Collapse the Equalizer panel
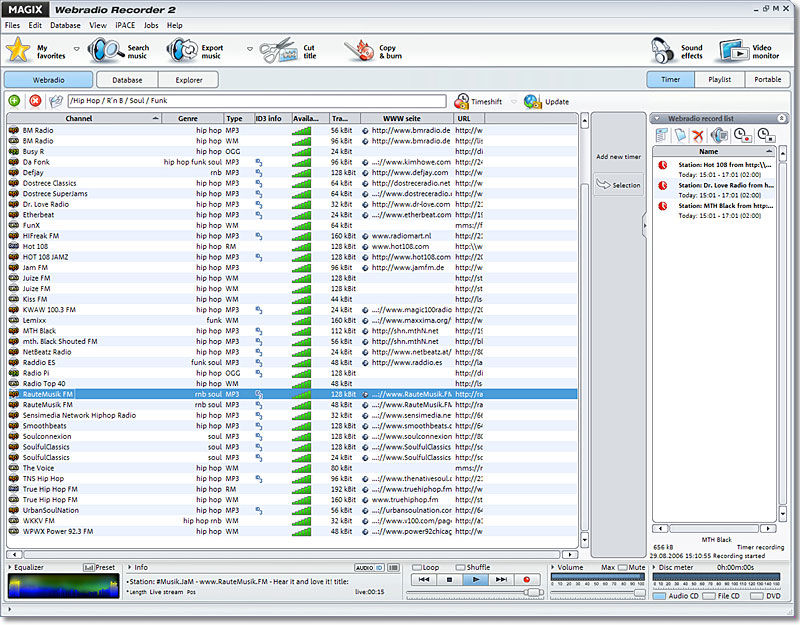The height and width of the screenshot is (625, 800). click(x=10, y=567)
